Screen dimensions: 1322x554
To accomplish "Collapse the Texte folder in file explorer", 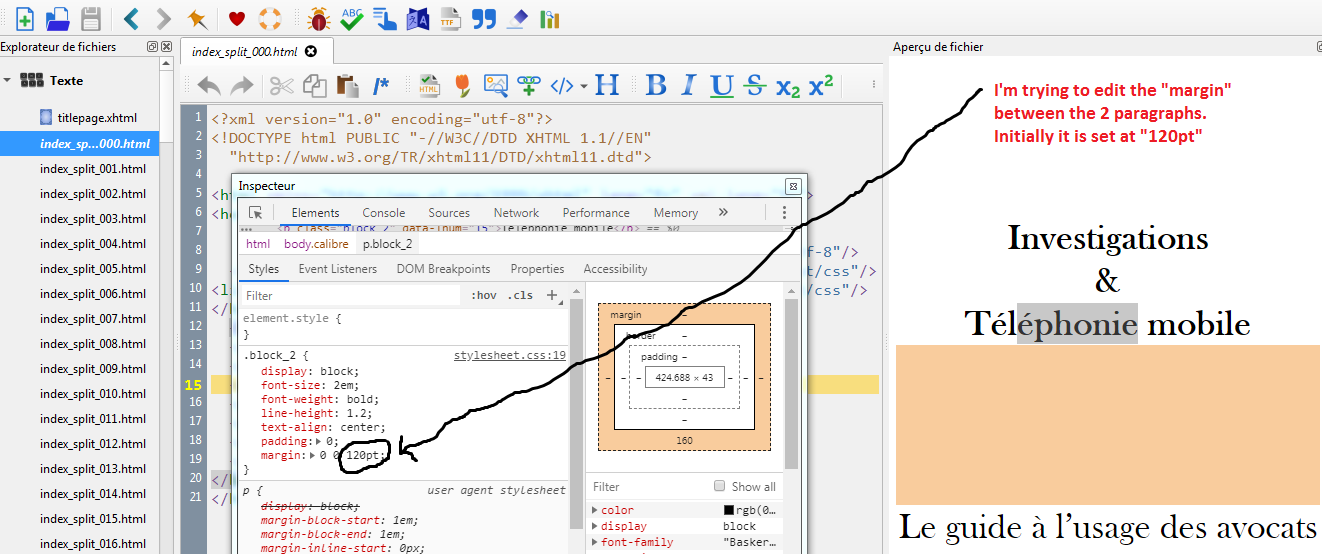I will [7, 80].
